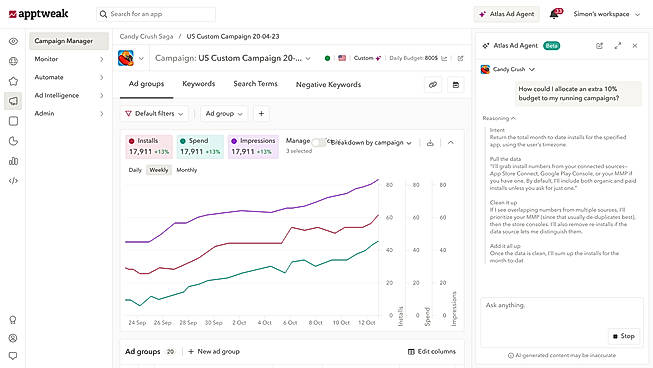Toggle the Installs metric card
The image size is (653, 368).
click(x=149, y=147)
